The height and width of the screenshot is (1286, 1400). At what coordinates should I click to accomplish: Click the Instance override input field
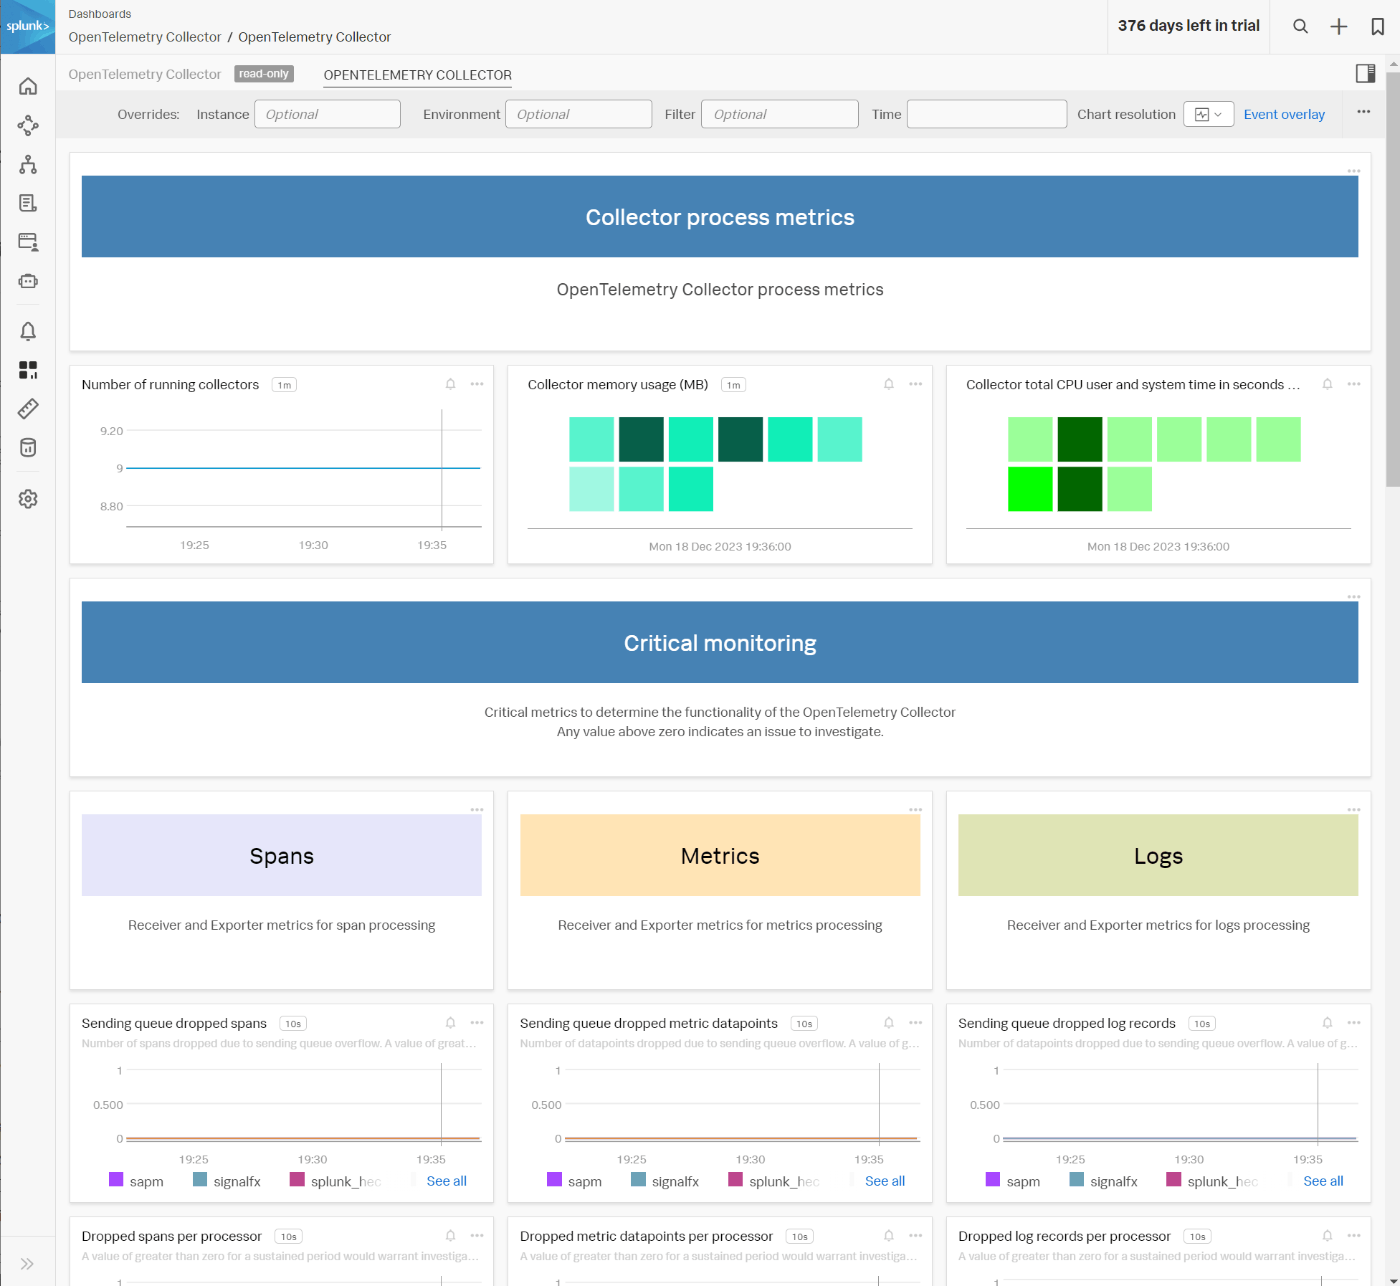click(327, 114)
